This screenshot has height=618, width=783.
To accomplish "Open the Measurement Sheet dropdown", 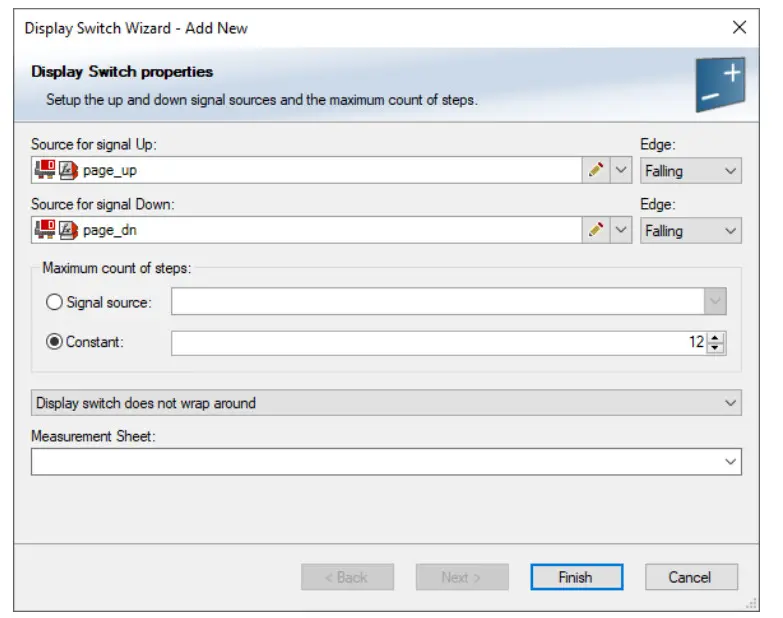I will (x=386, y=461).
